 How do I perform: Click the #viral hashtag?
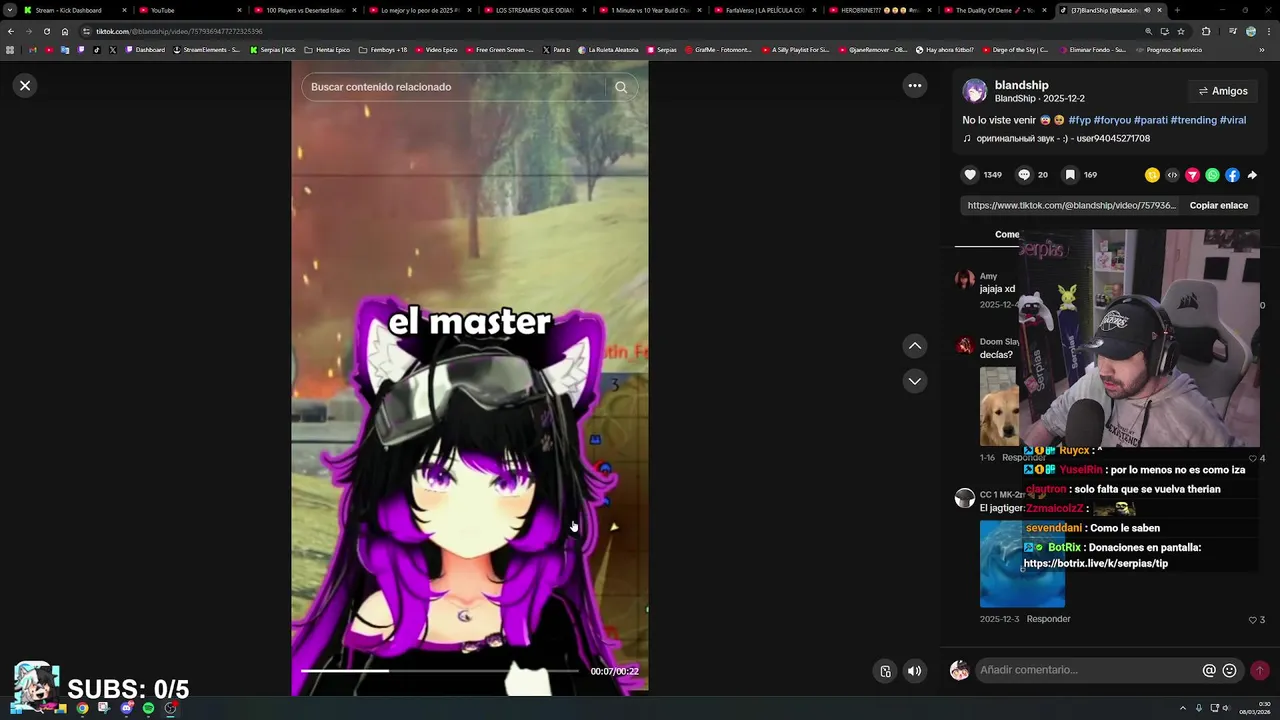tap(1233, 120)
